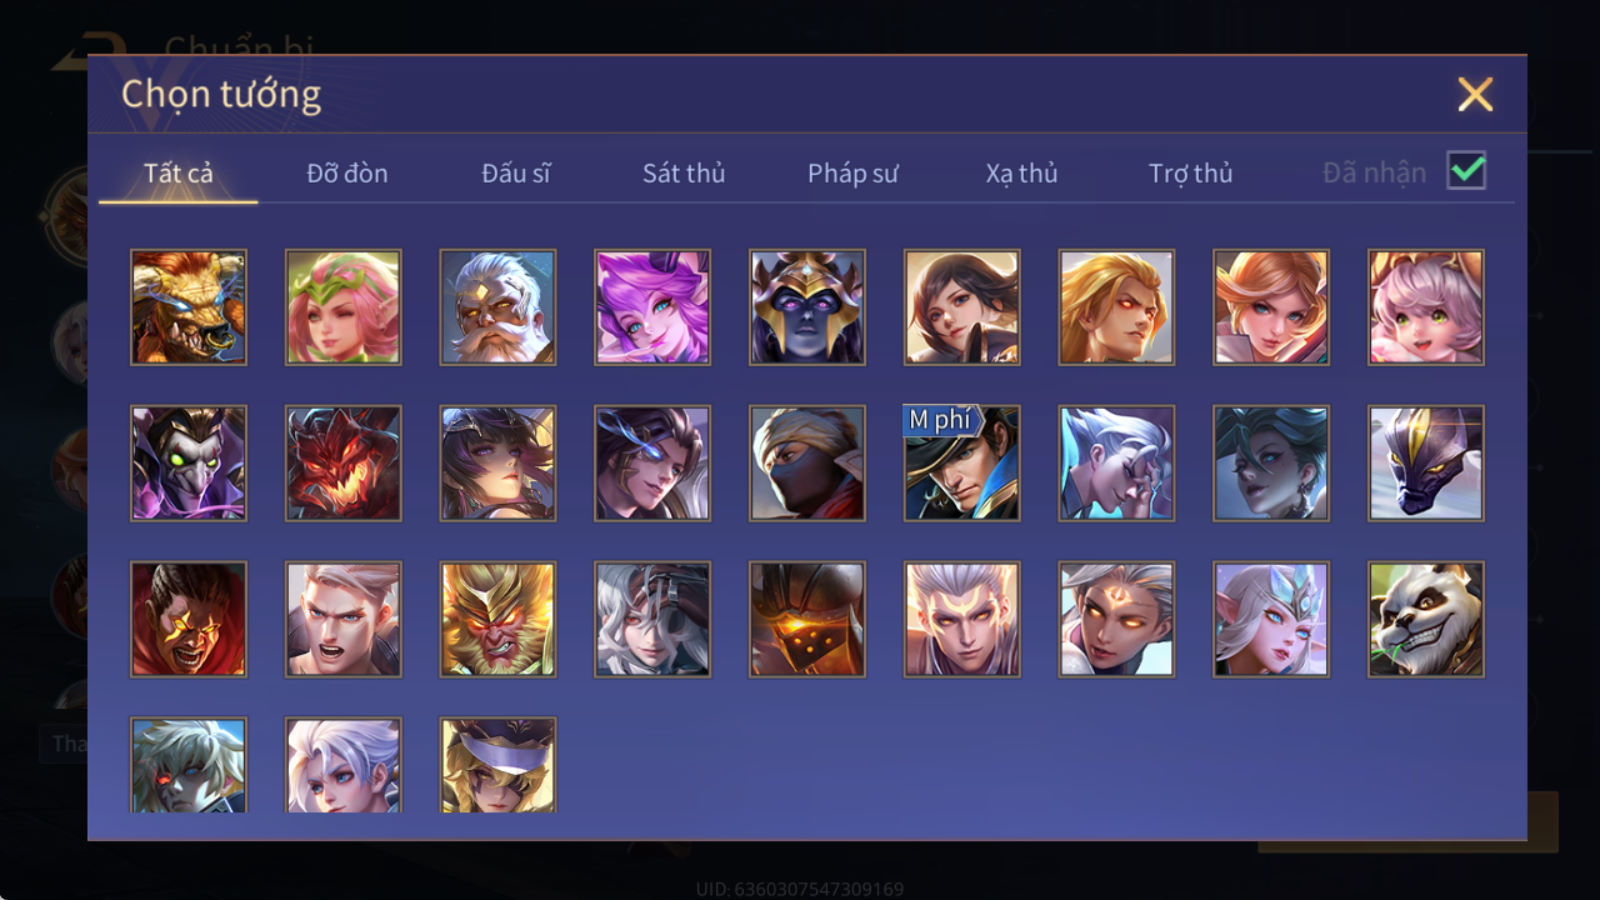Screen dimensions: 1600x900
Task: Select the red demon dragon hero
Action: [343, 463]
